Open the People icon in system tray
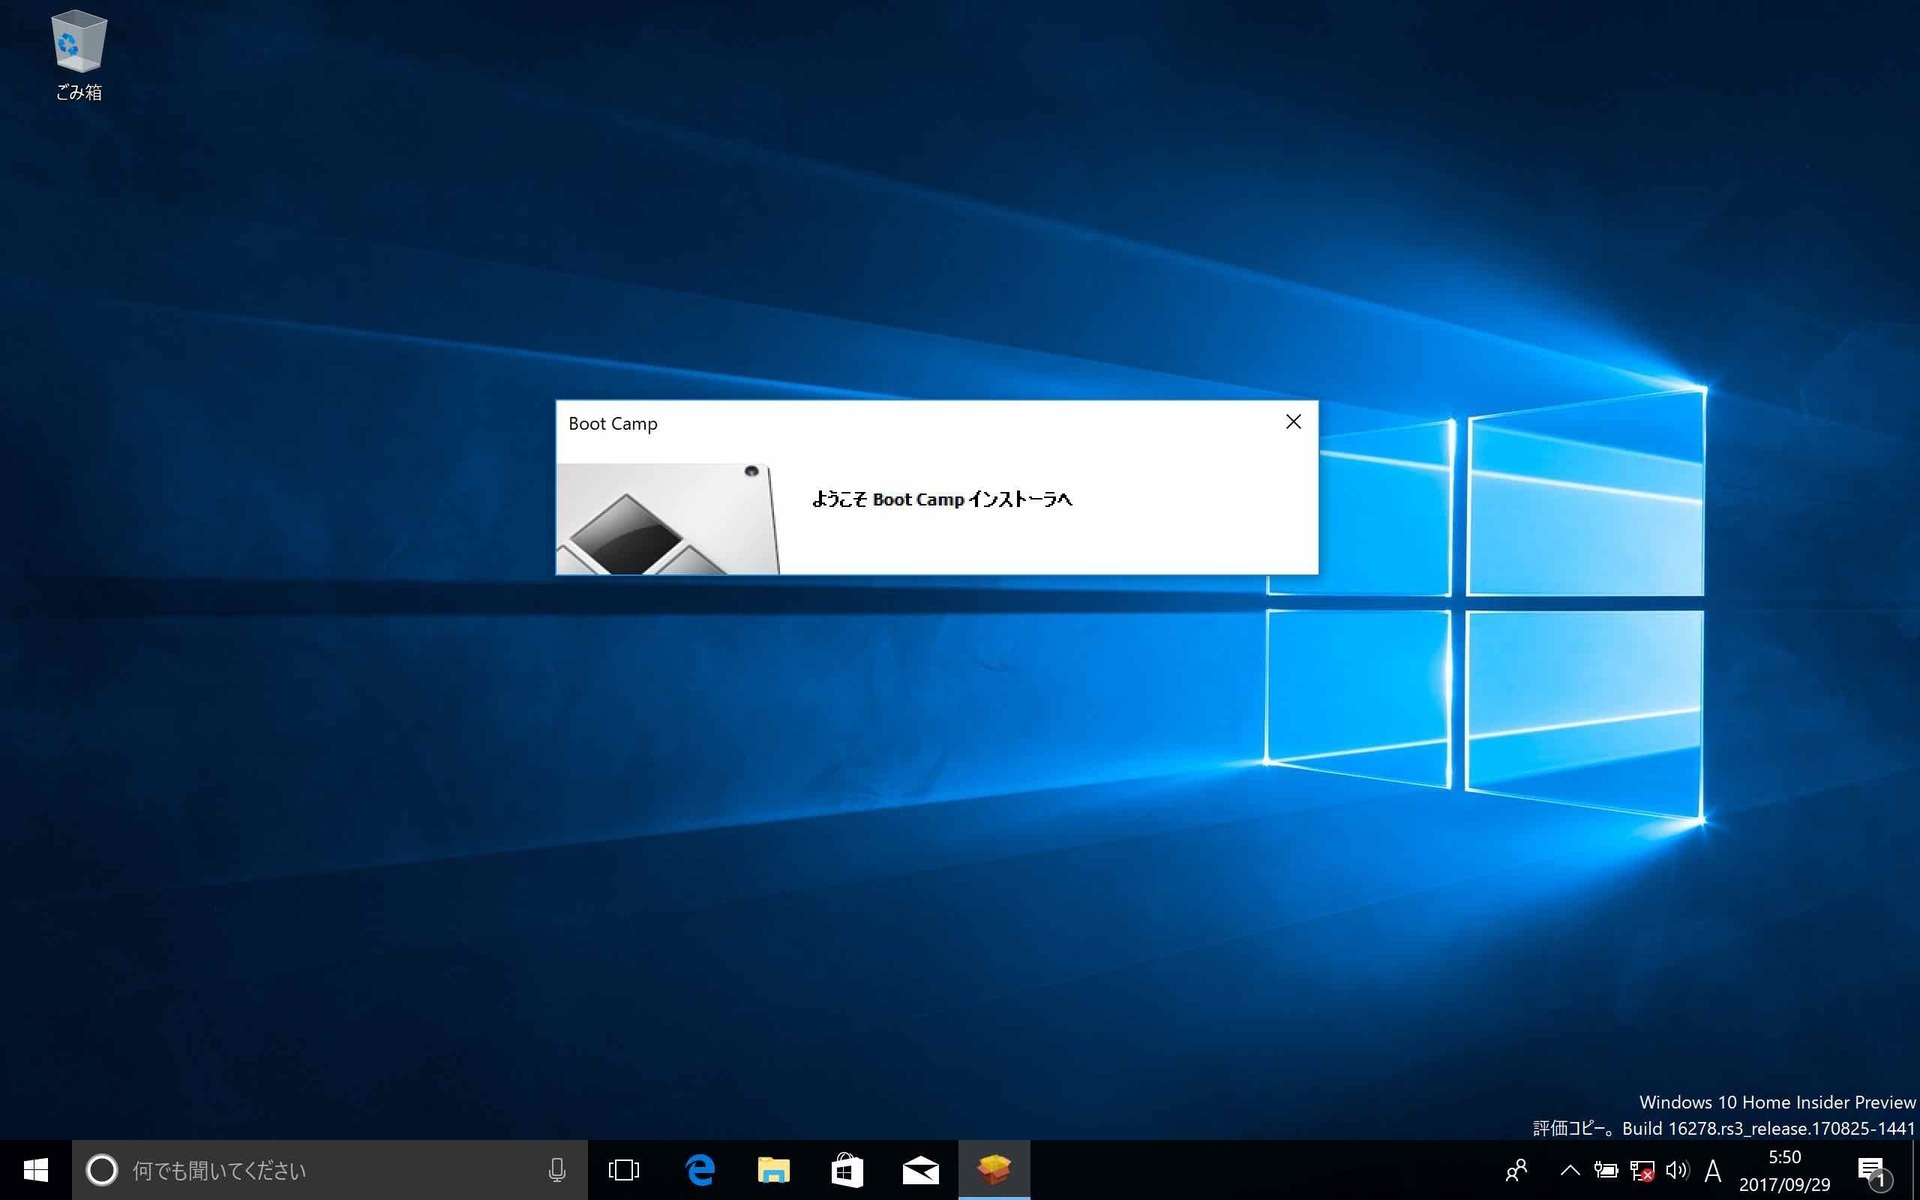This screenshot has width=1920, height=1200. [x=1516, y=1170]
